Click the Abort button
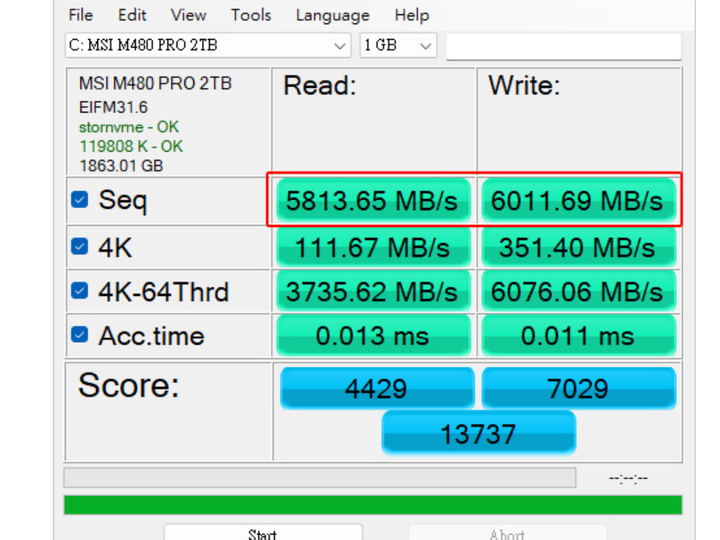The width and height of the screenshot is (720, 540). 507,533
